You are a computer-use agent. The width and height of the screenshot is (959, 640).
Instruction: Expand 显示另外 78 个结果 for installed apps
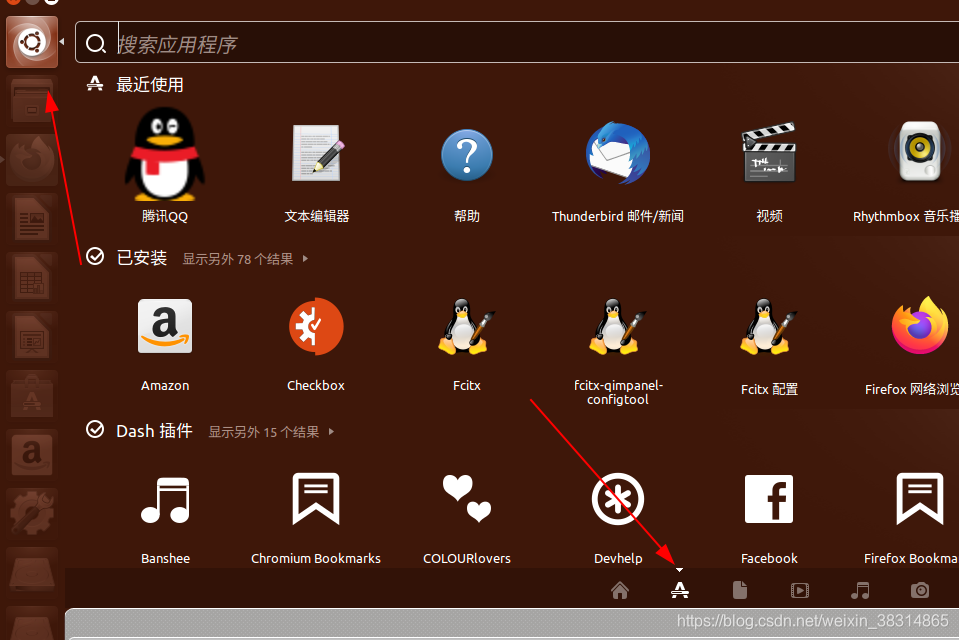[x=245, y=259]
